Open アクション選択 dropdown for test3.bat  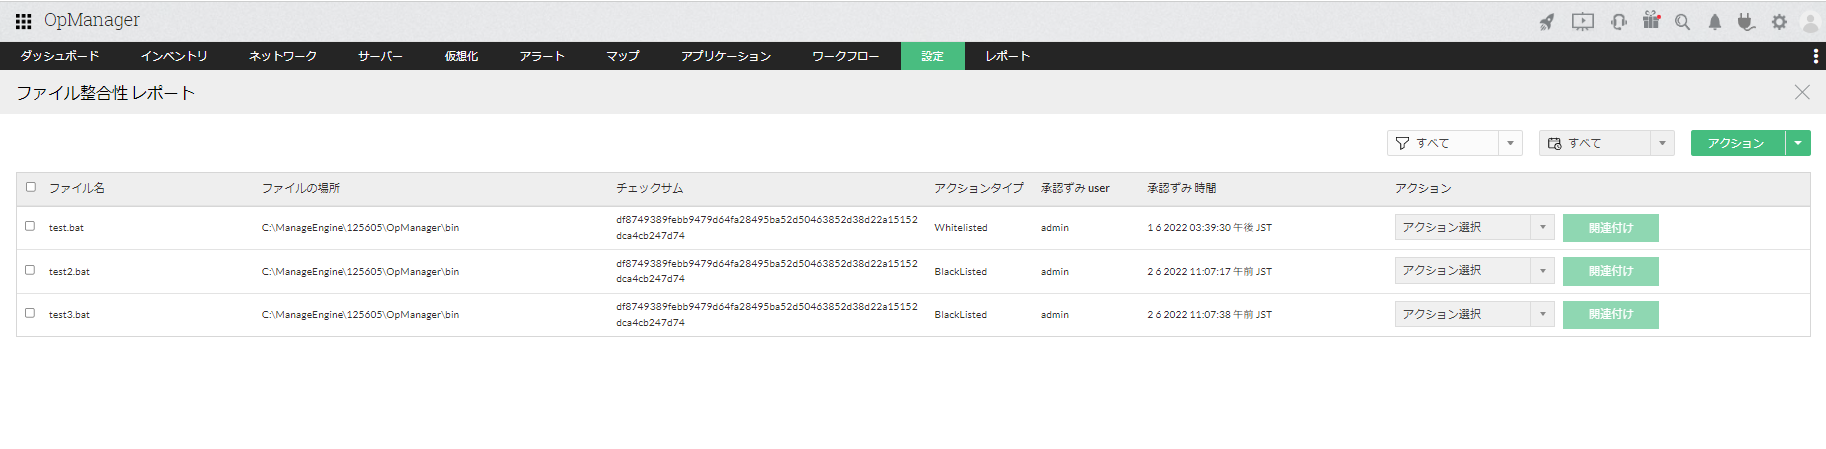(1474, 314)
